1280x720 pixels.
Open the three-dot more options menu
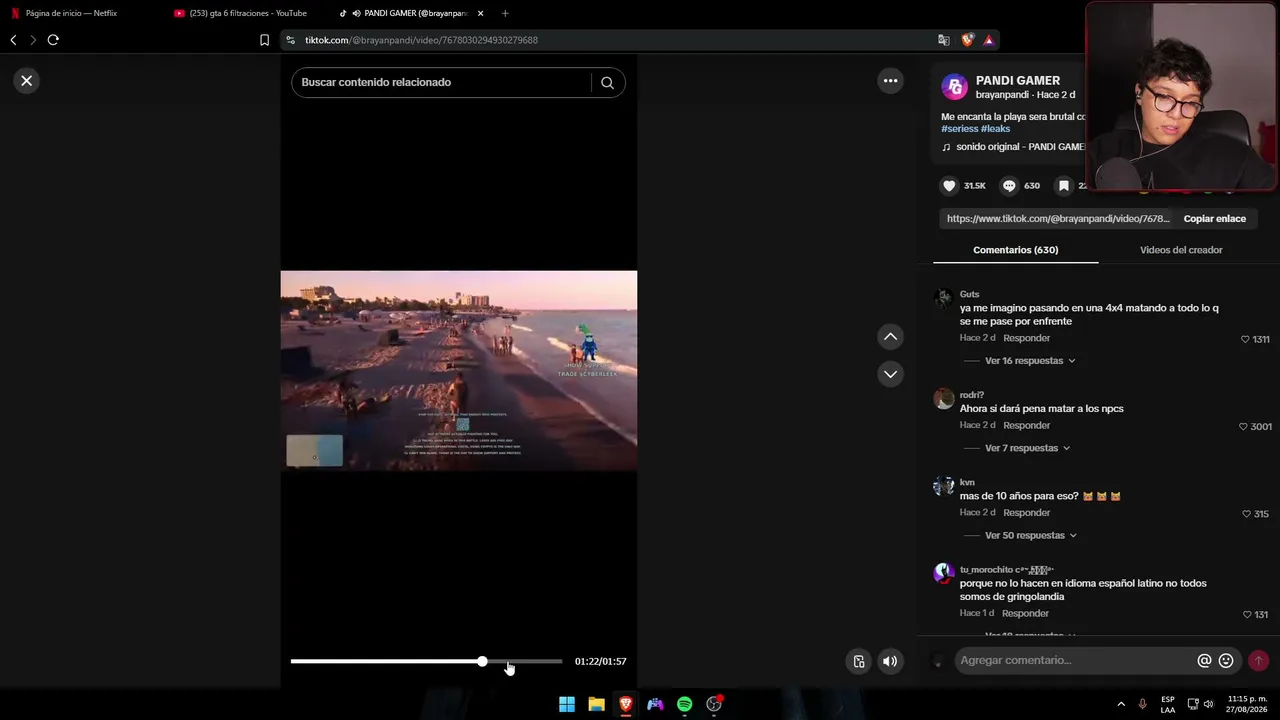coord(890,81)
